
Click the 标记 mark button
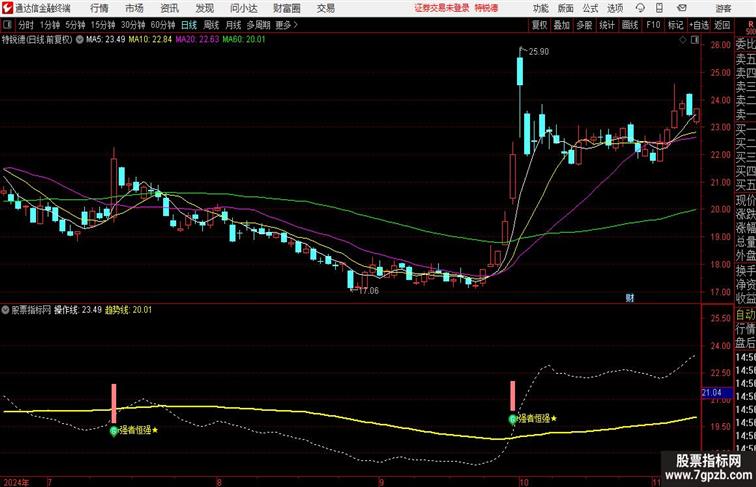click(675, 25)
